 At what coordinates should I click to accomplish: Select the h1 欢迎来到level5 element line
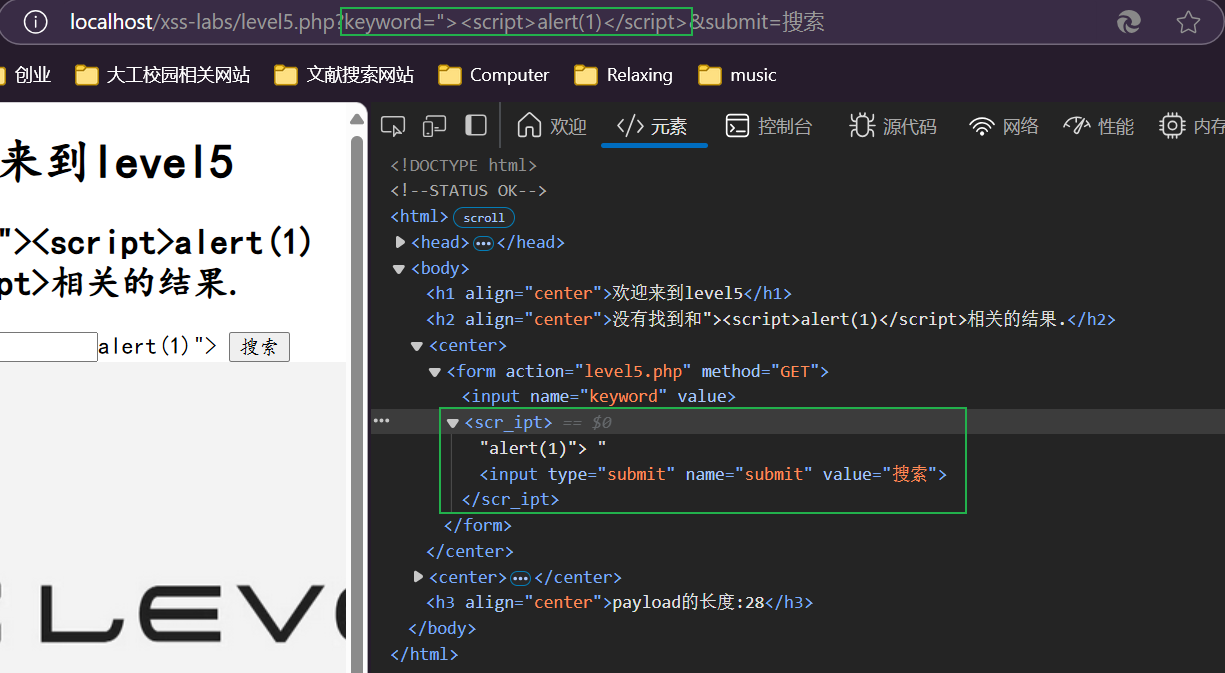coord(609,293)
